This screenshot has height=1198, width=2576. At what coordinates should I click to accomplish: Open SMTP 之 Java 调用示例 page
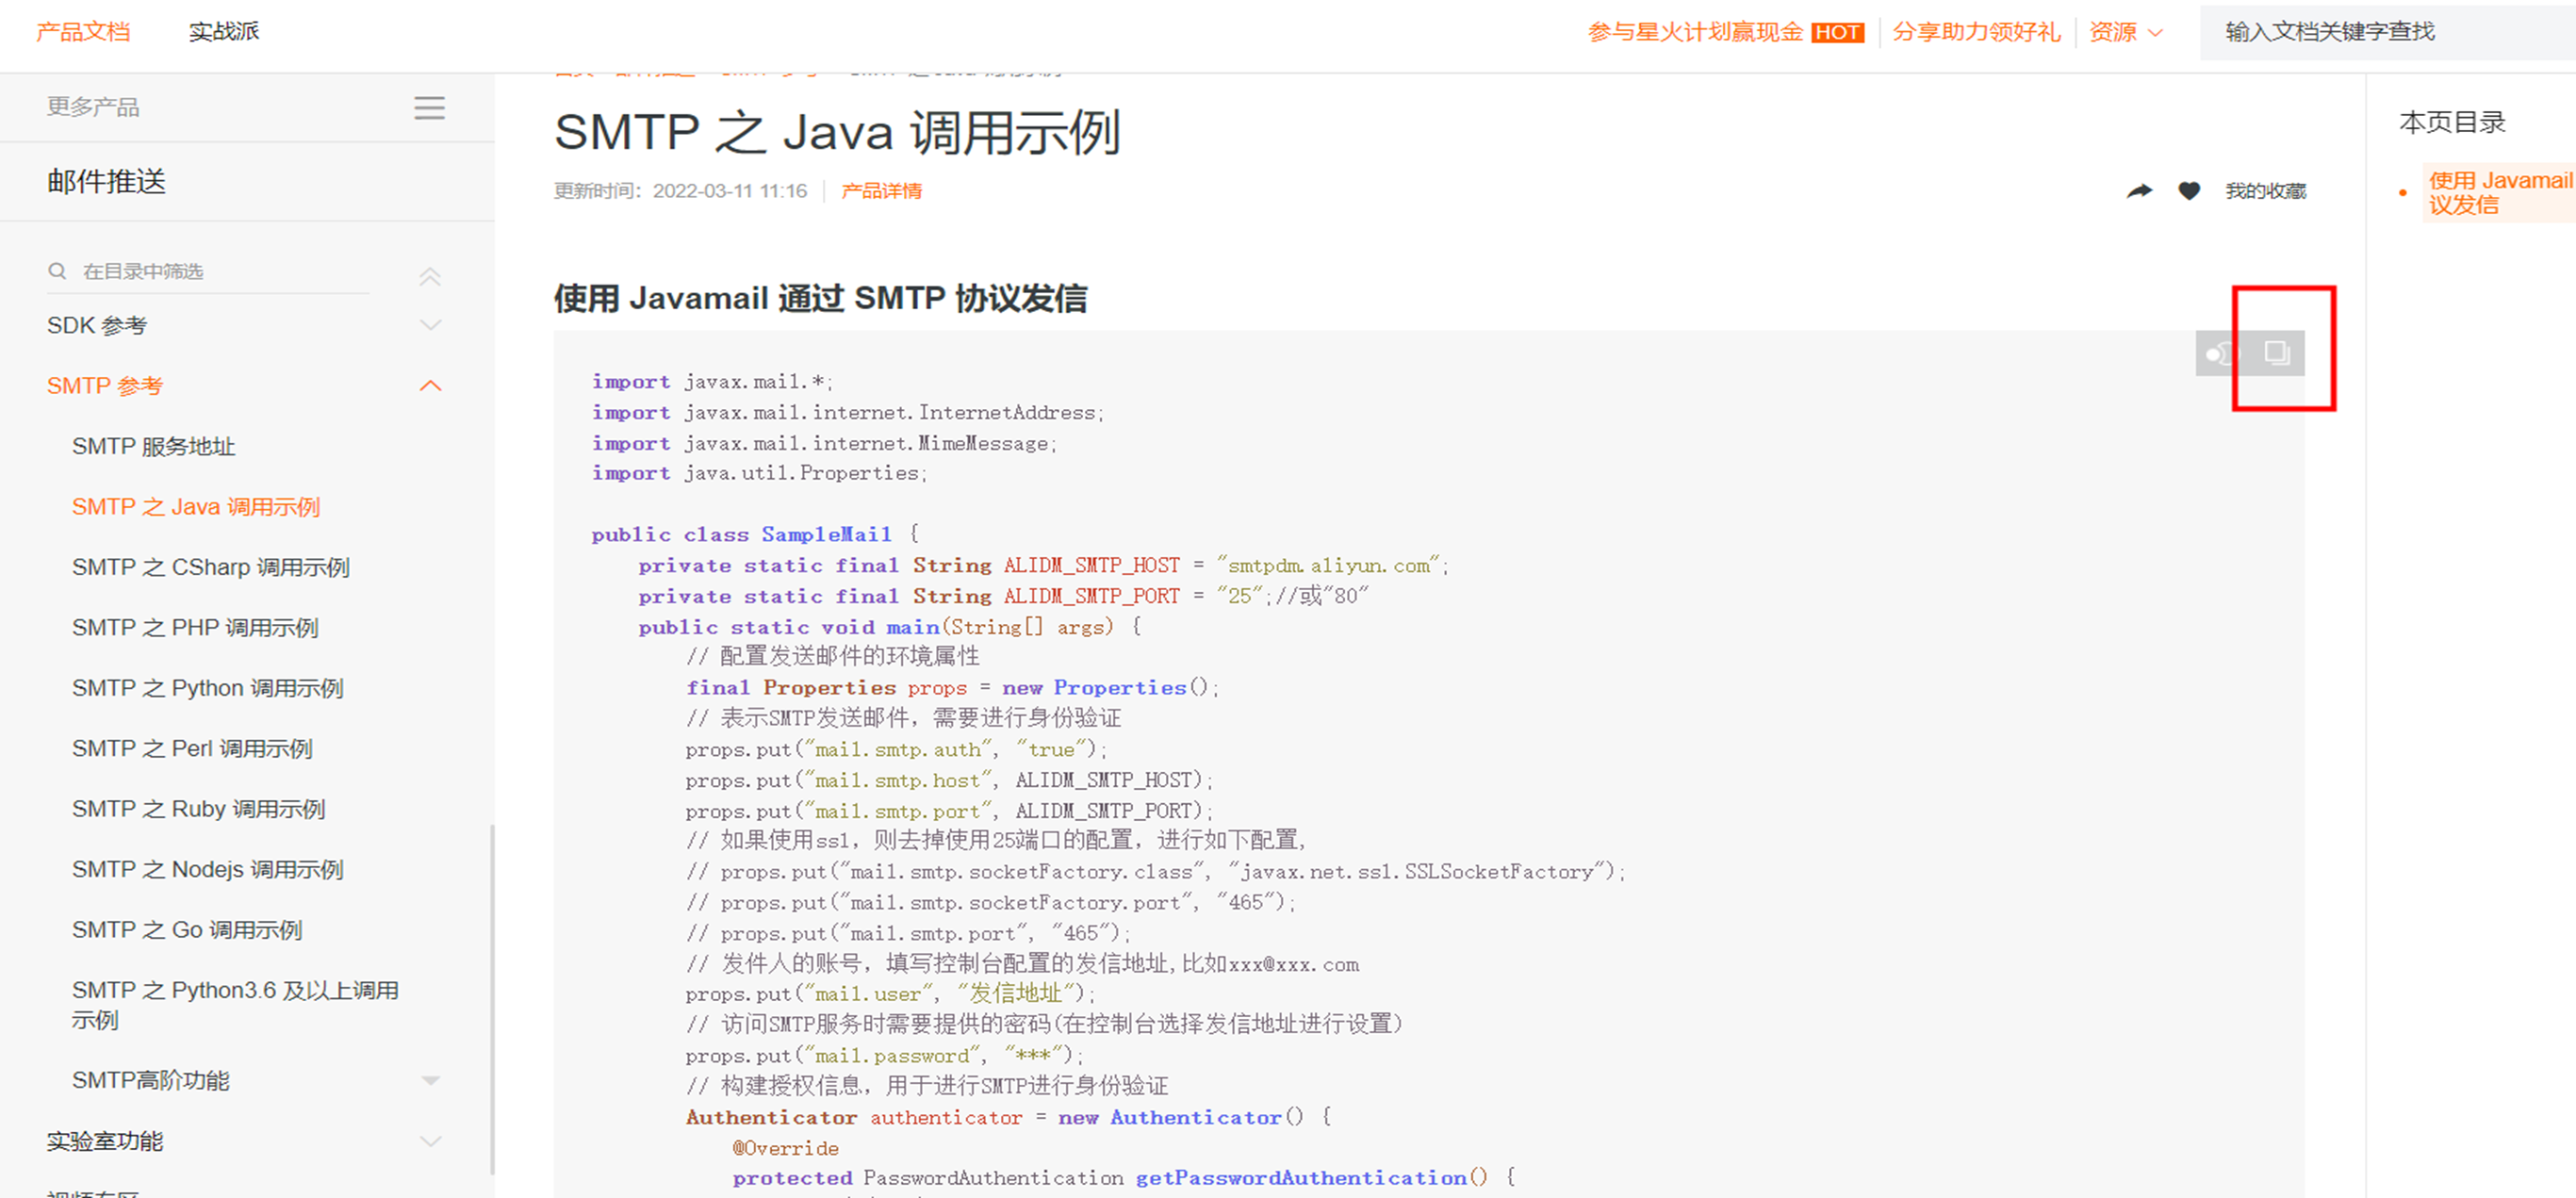coord(195,507)
